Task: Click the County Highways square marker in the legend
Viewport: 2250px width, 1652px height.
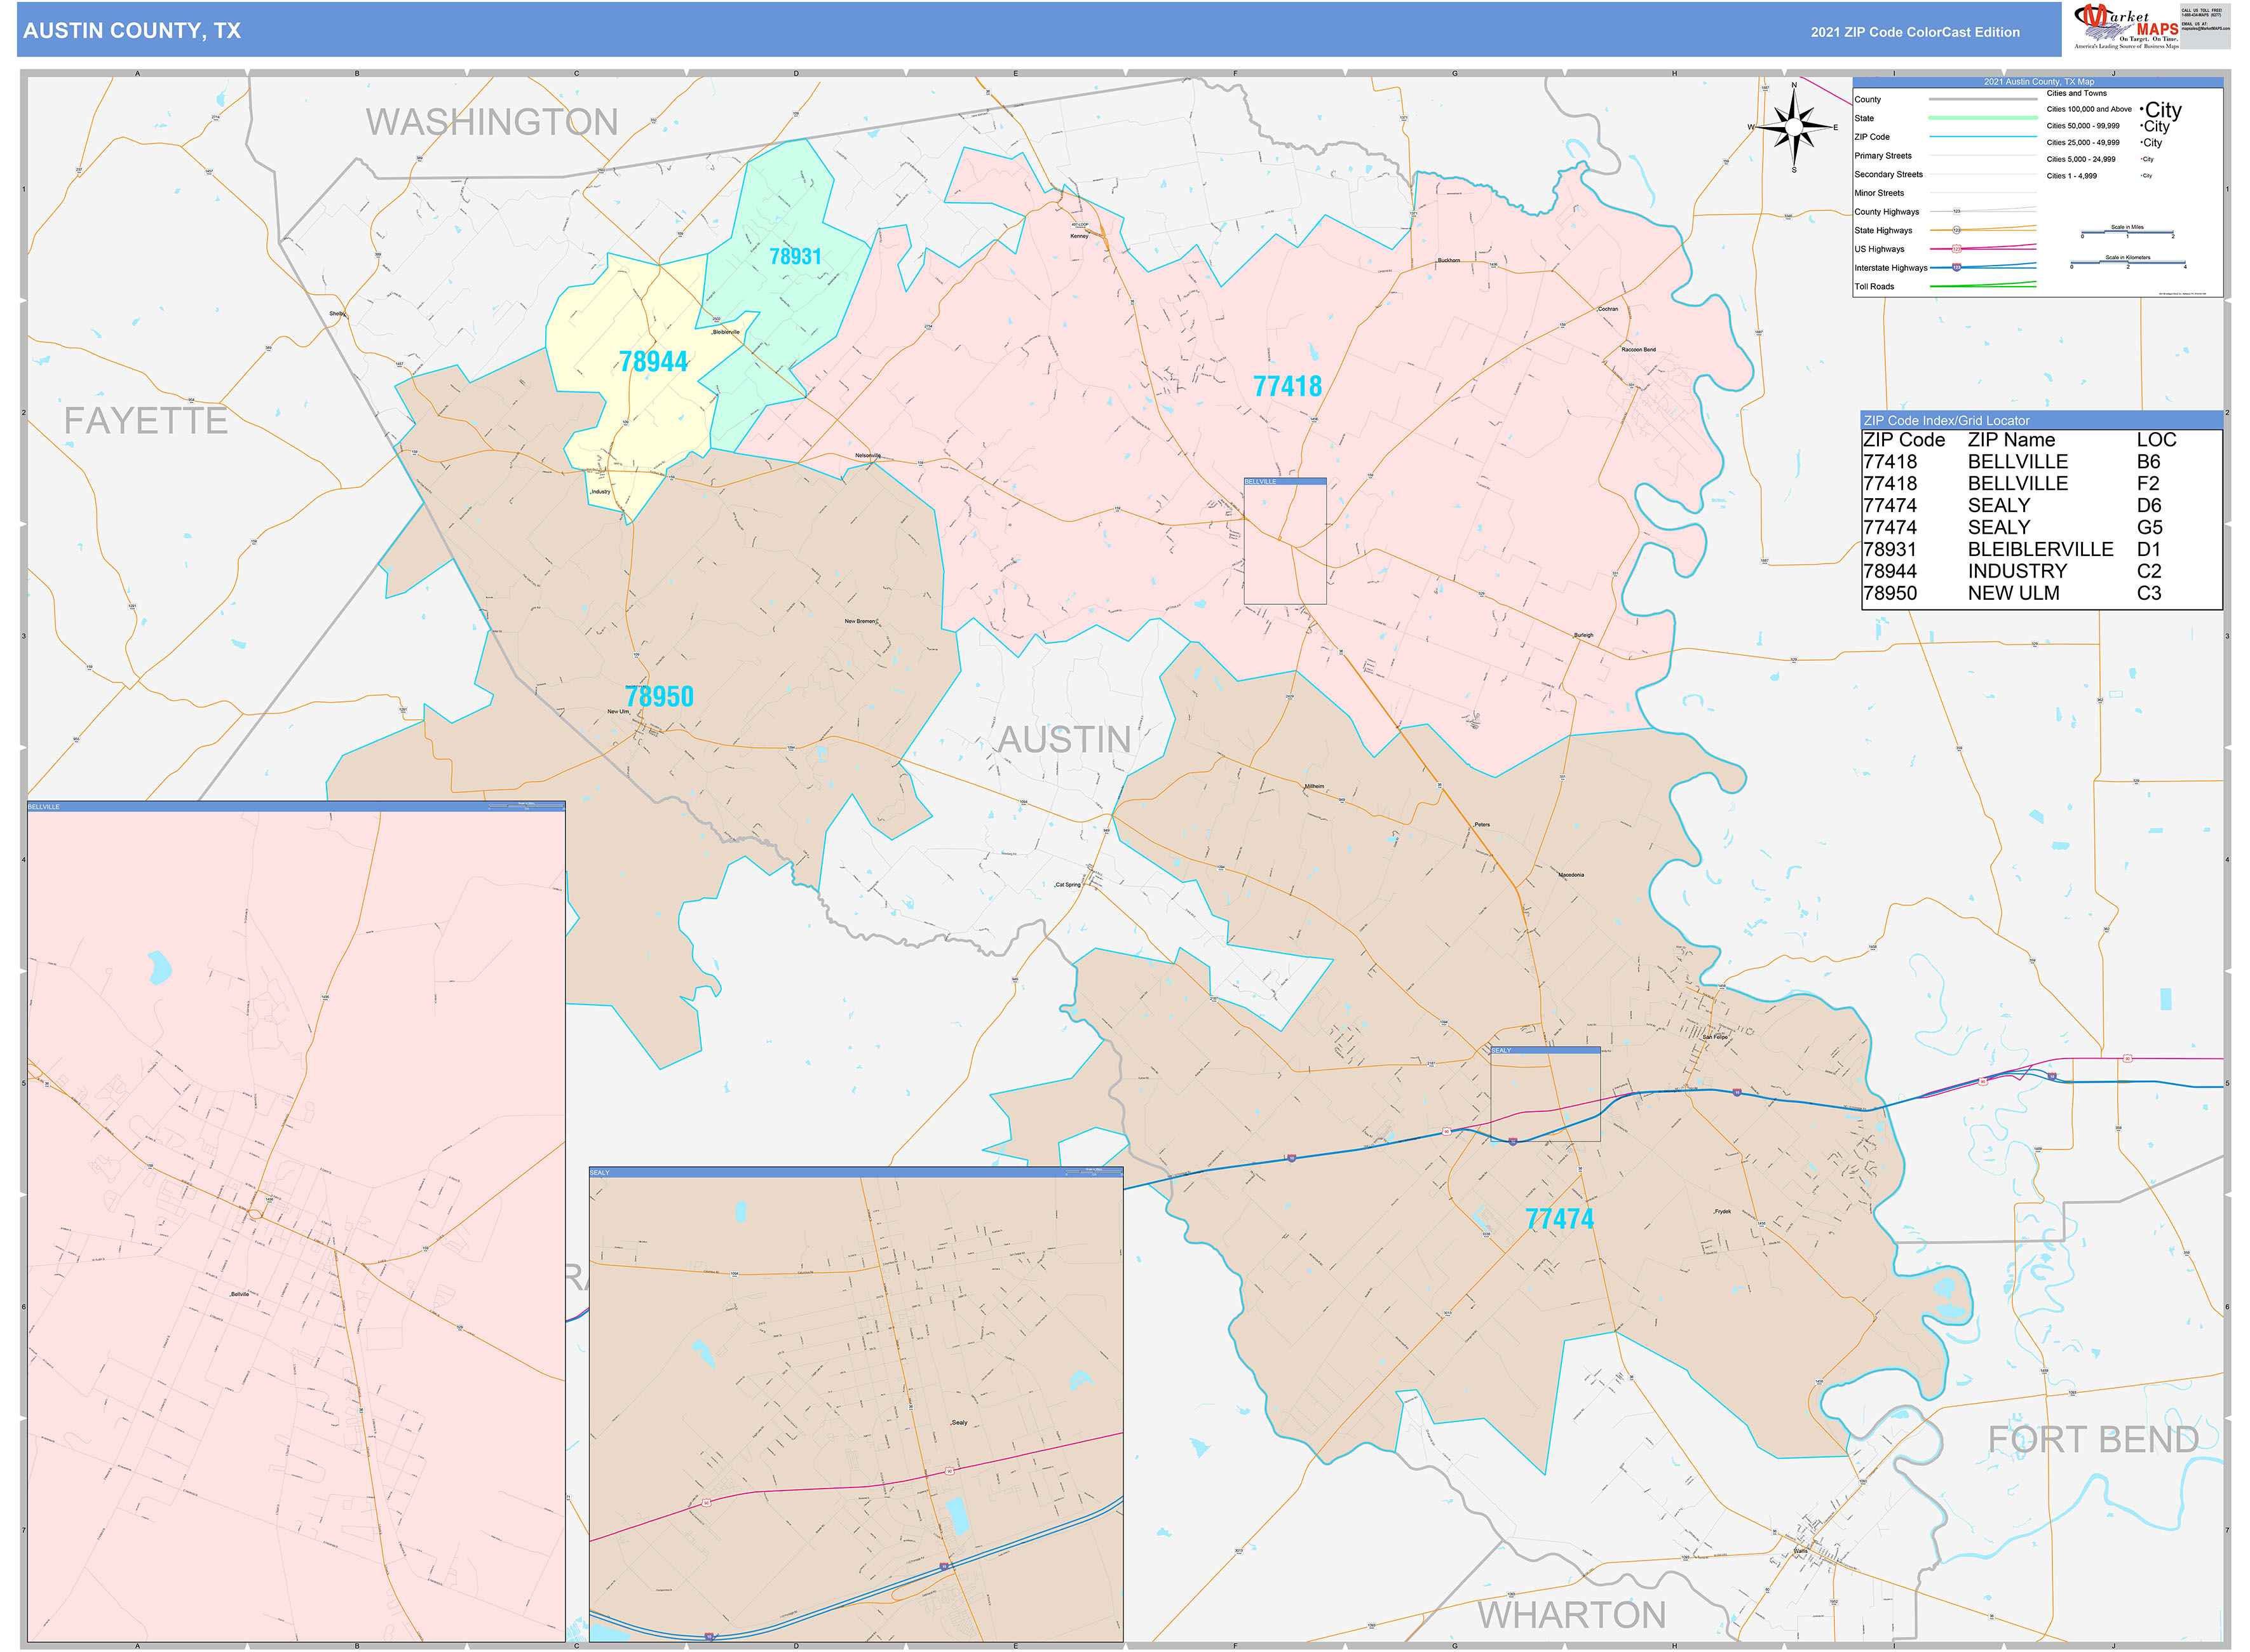Action: click(1957, 211)
